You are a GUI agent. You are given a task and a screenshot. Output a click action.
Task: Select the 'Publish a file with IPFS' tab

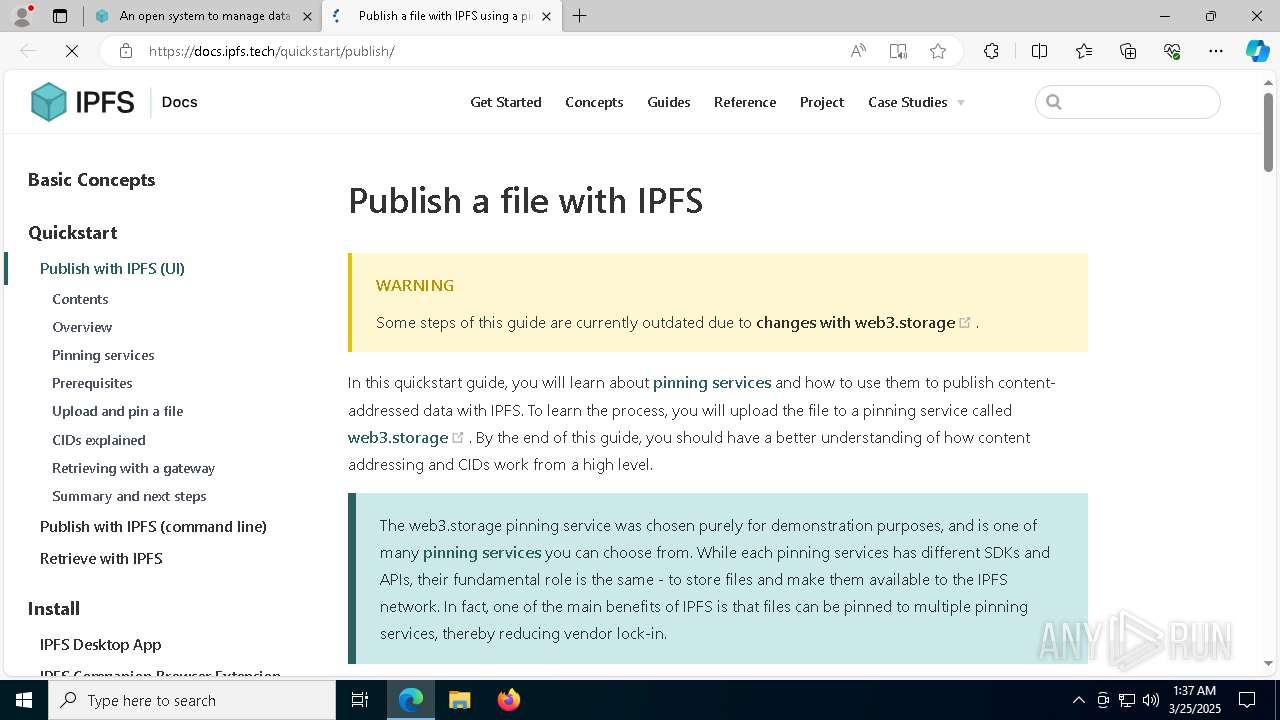point(443,16)
